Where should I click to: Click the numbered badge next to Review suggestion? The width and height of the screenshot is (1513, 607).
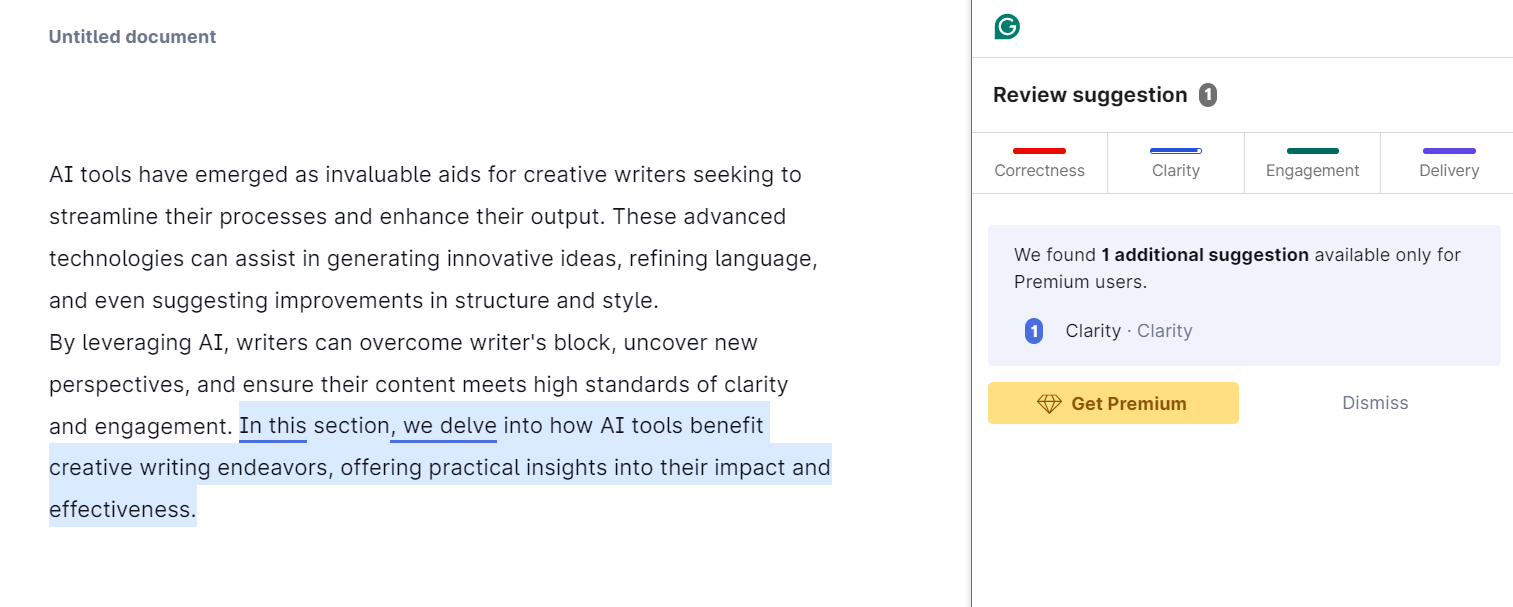coord(1207,94)
